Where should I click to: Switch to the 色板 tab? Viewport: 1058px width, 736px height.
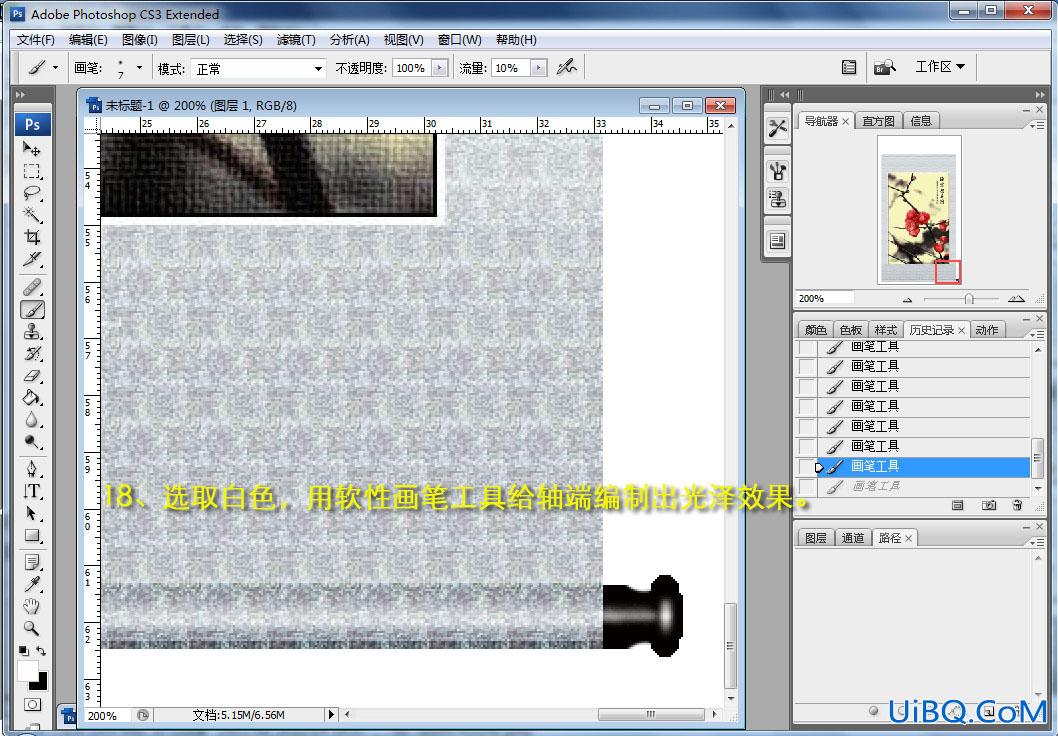(851, 330)
